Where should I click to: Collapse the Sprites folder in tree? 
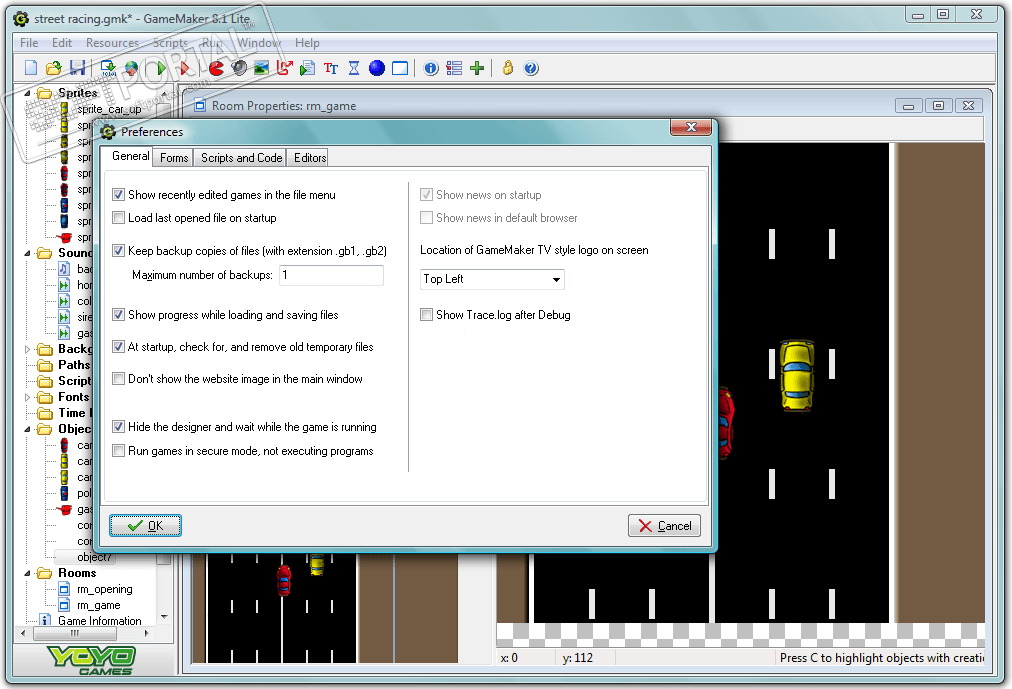[x=28, y=93]
